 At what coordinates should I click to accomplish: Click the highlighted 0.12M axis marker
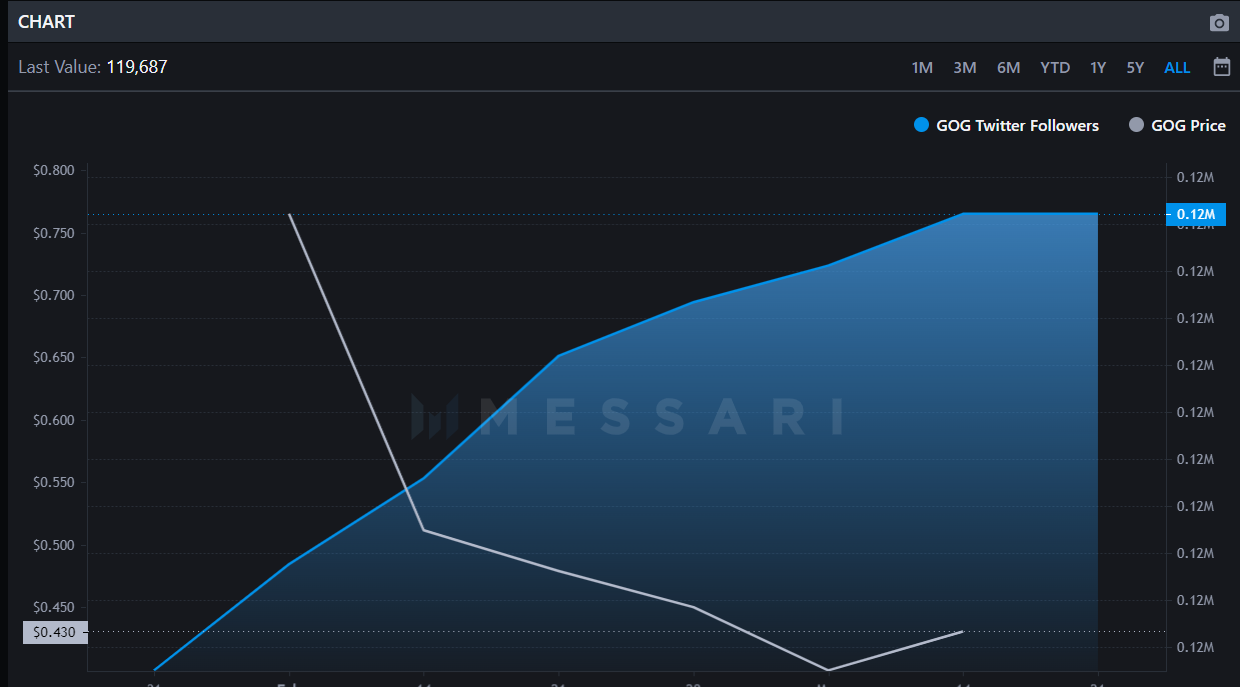point(1195,214)
